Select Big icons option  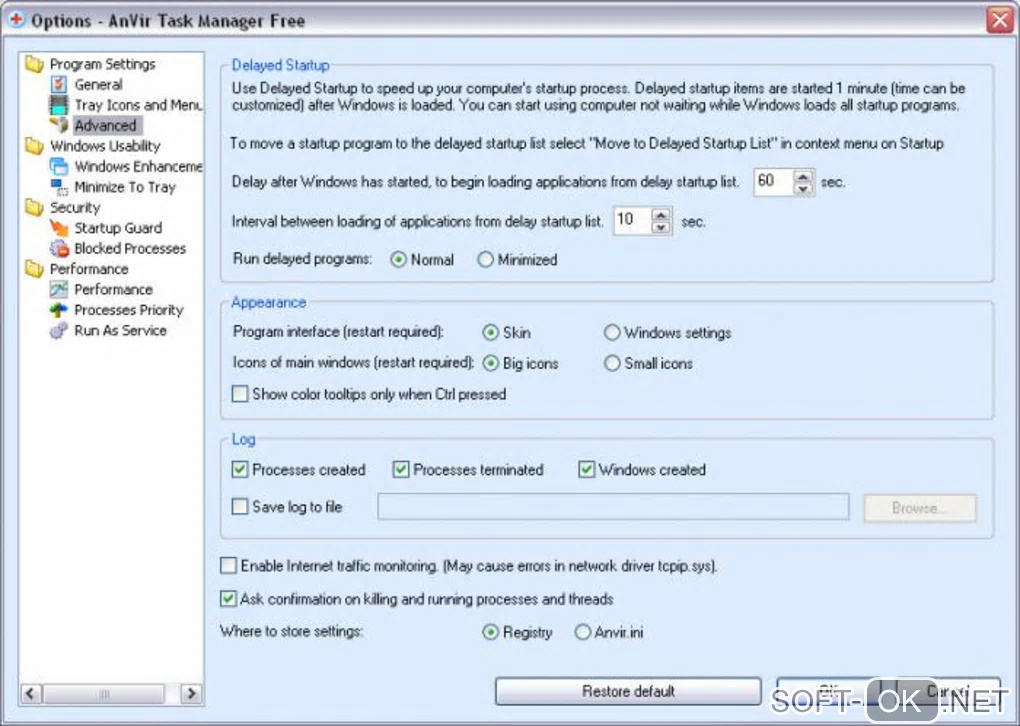point(490,363)
